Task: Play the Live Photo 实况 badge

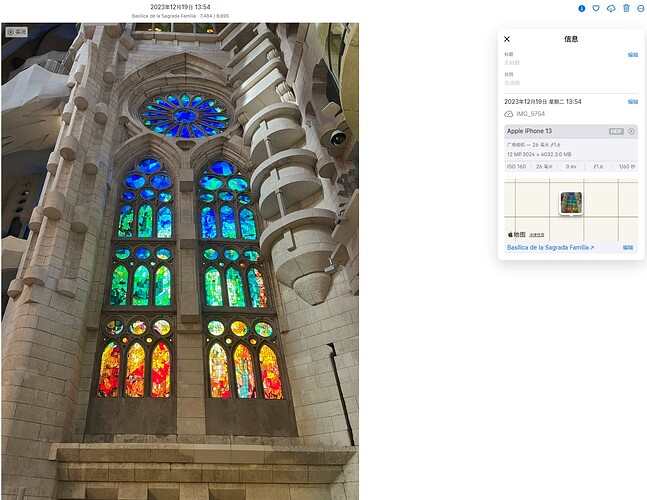Action: point(17,32)
